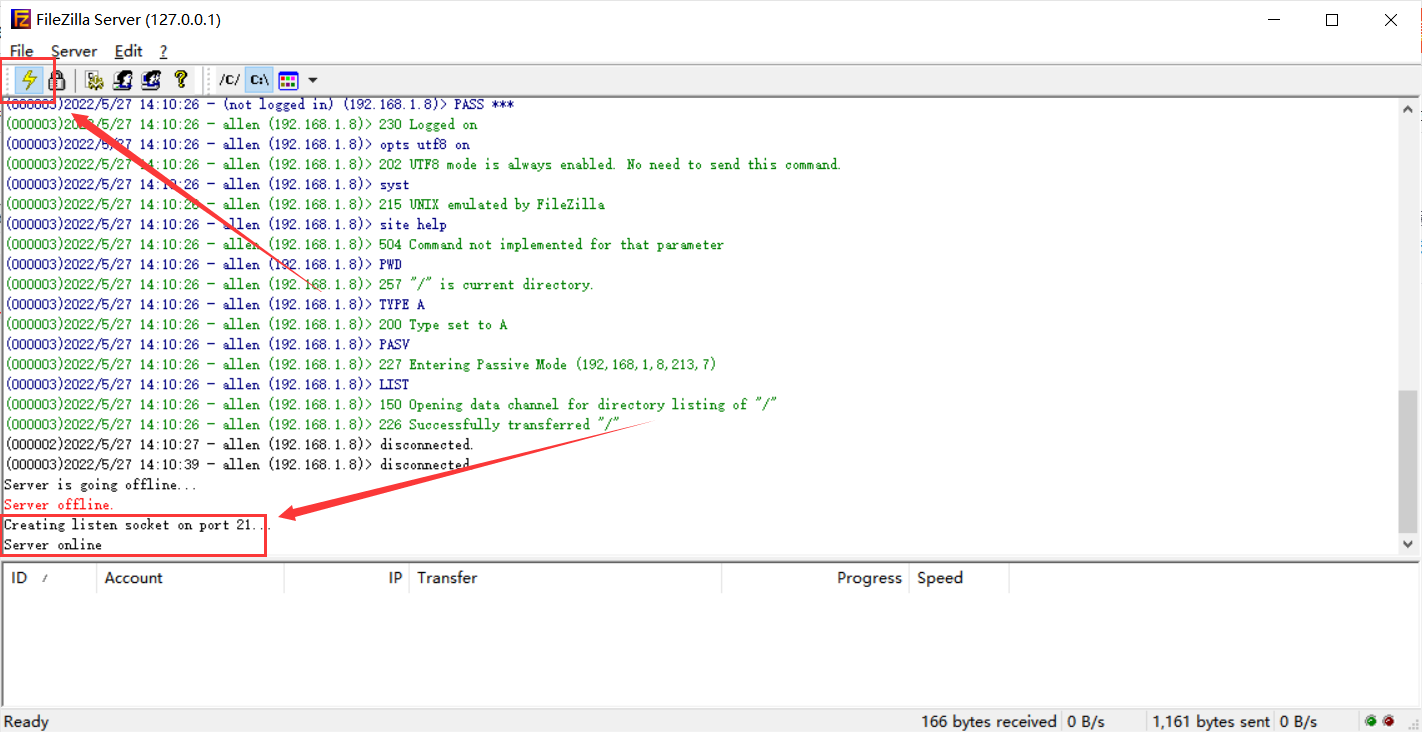Select the '227 Entering Passive Mode' log line
Image resolution: width=1422 pixels, height=732 pixels.
pos(360,364)
